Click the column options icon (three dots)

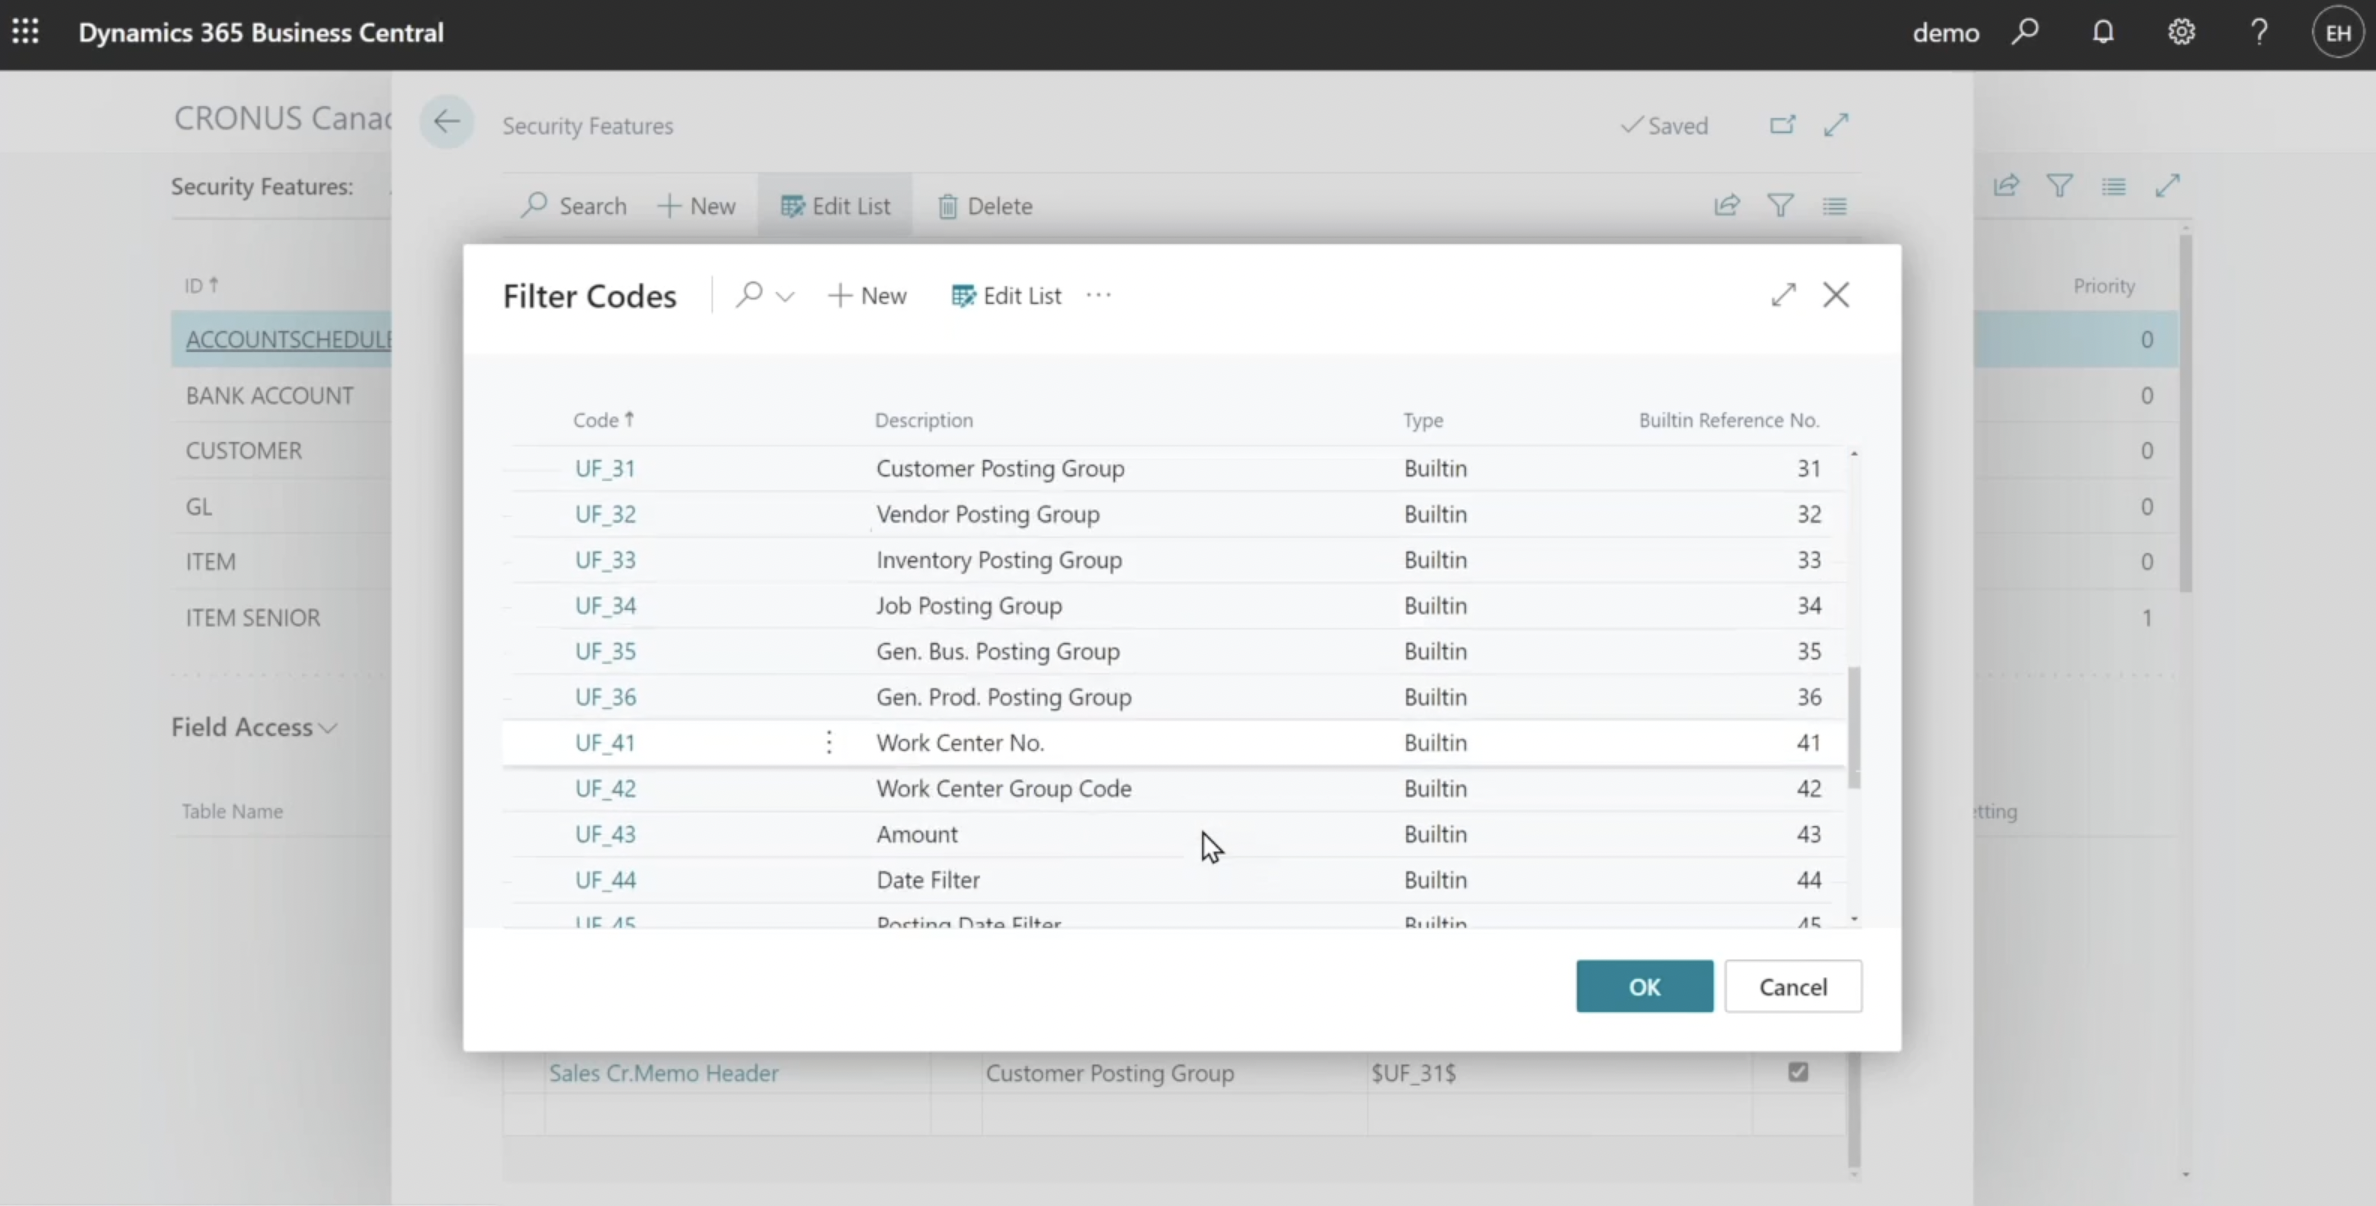830,741
